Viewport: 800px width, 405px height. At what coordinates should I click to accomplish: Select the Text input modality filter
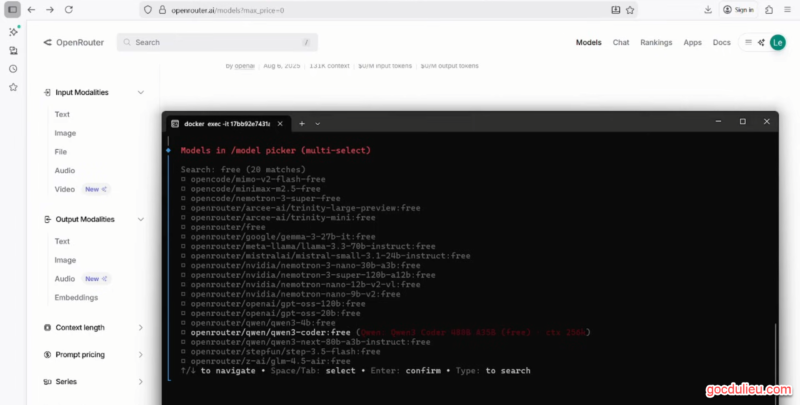click(62, 114)
